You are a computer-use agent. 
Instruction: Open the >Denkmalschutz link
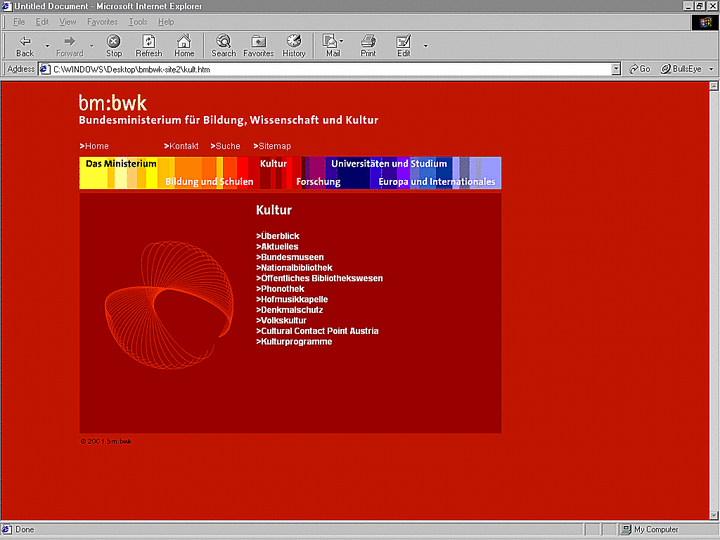[x=290, y=310]
